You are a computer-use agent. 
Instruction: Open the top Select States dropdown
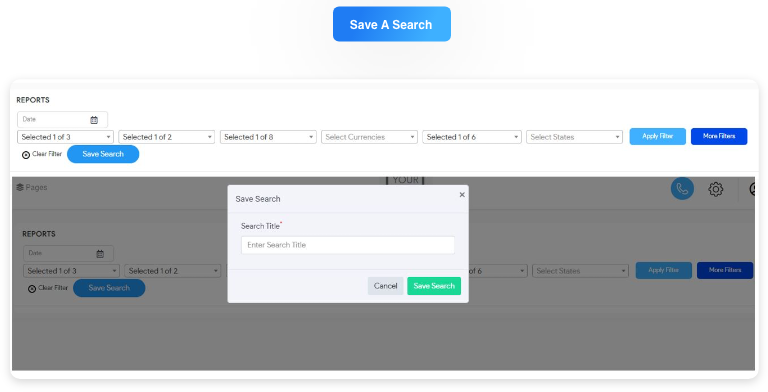click(575, 137)
